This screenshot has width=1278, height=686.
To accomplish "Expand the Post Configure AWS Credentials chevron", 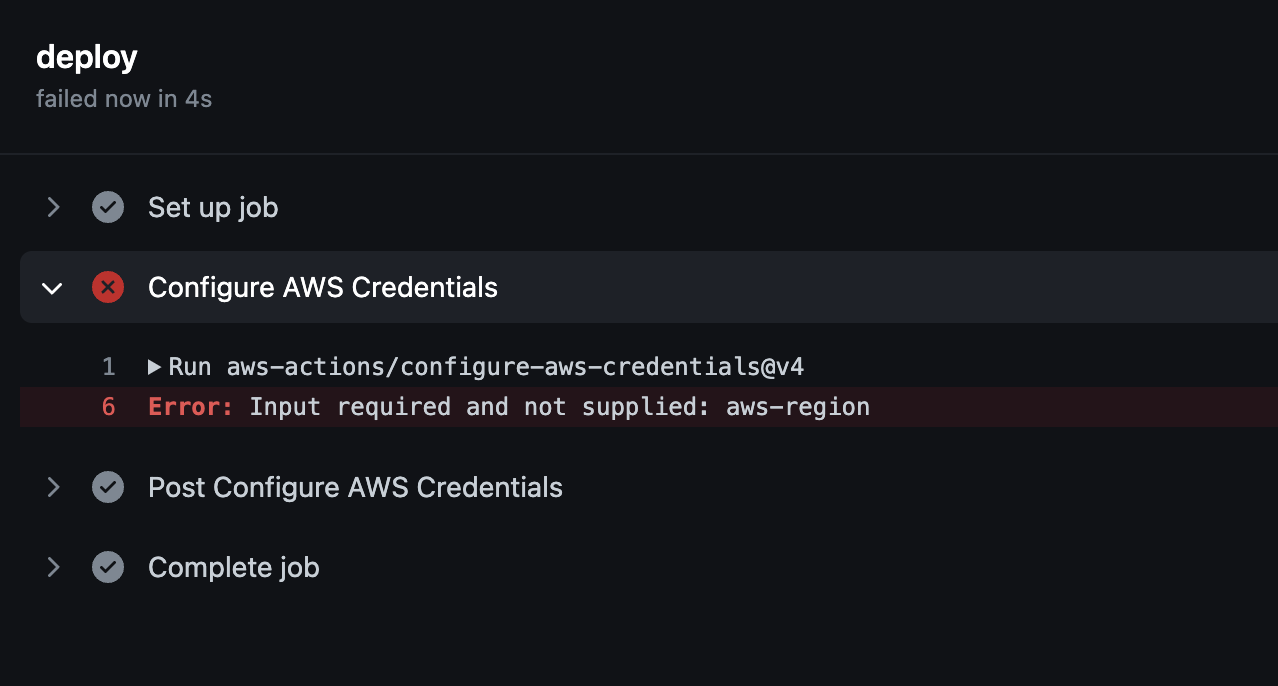I will (x=53, y=487).
